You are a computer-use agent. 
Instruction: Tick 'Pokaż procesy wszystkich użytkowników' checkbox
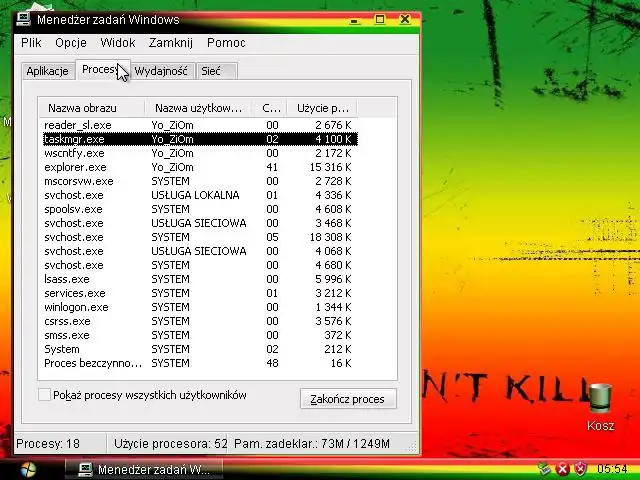44,395
